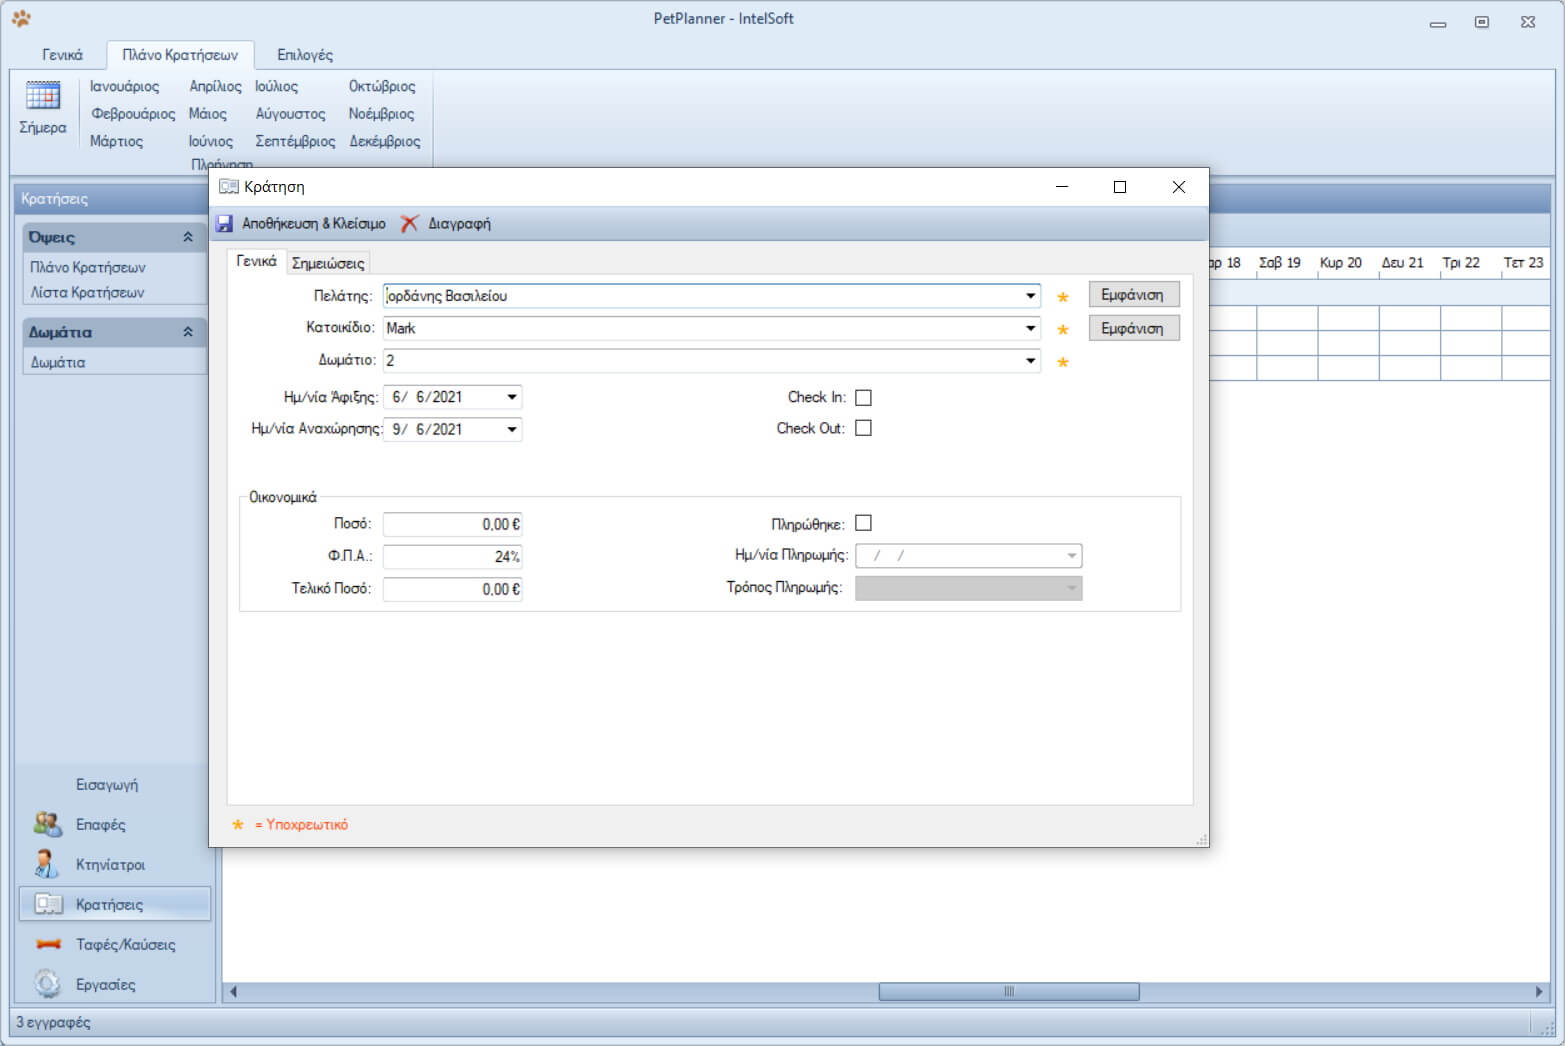
Task: Click the save disk icon in toolbar
Action: tap(225, 224)
